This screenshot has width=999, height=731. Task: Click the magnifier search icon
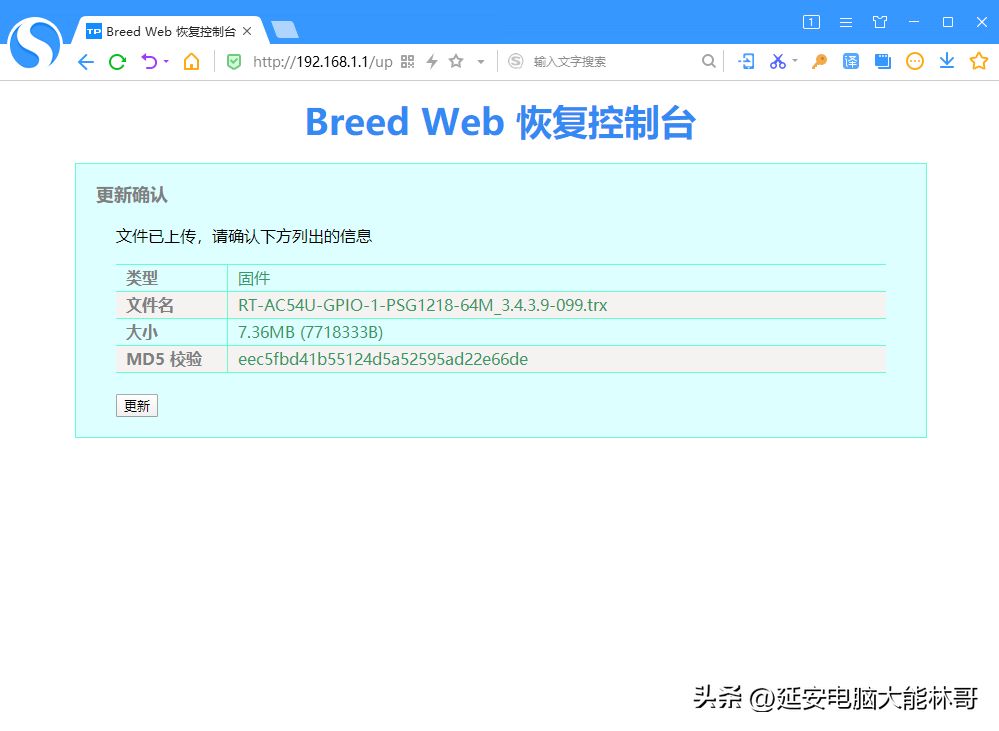(x=708, y=62)
